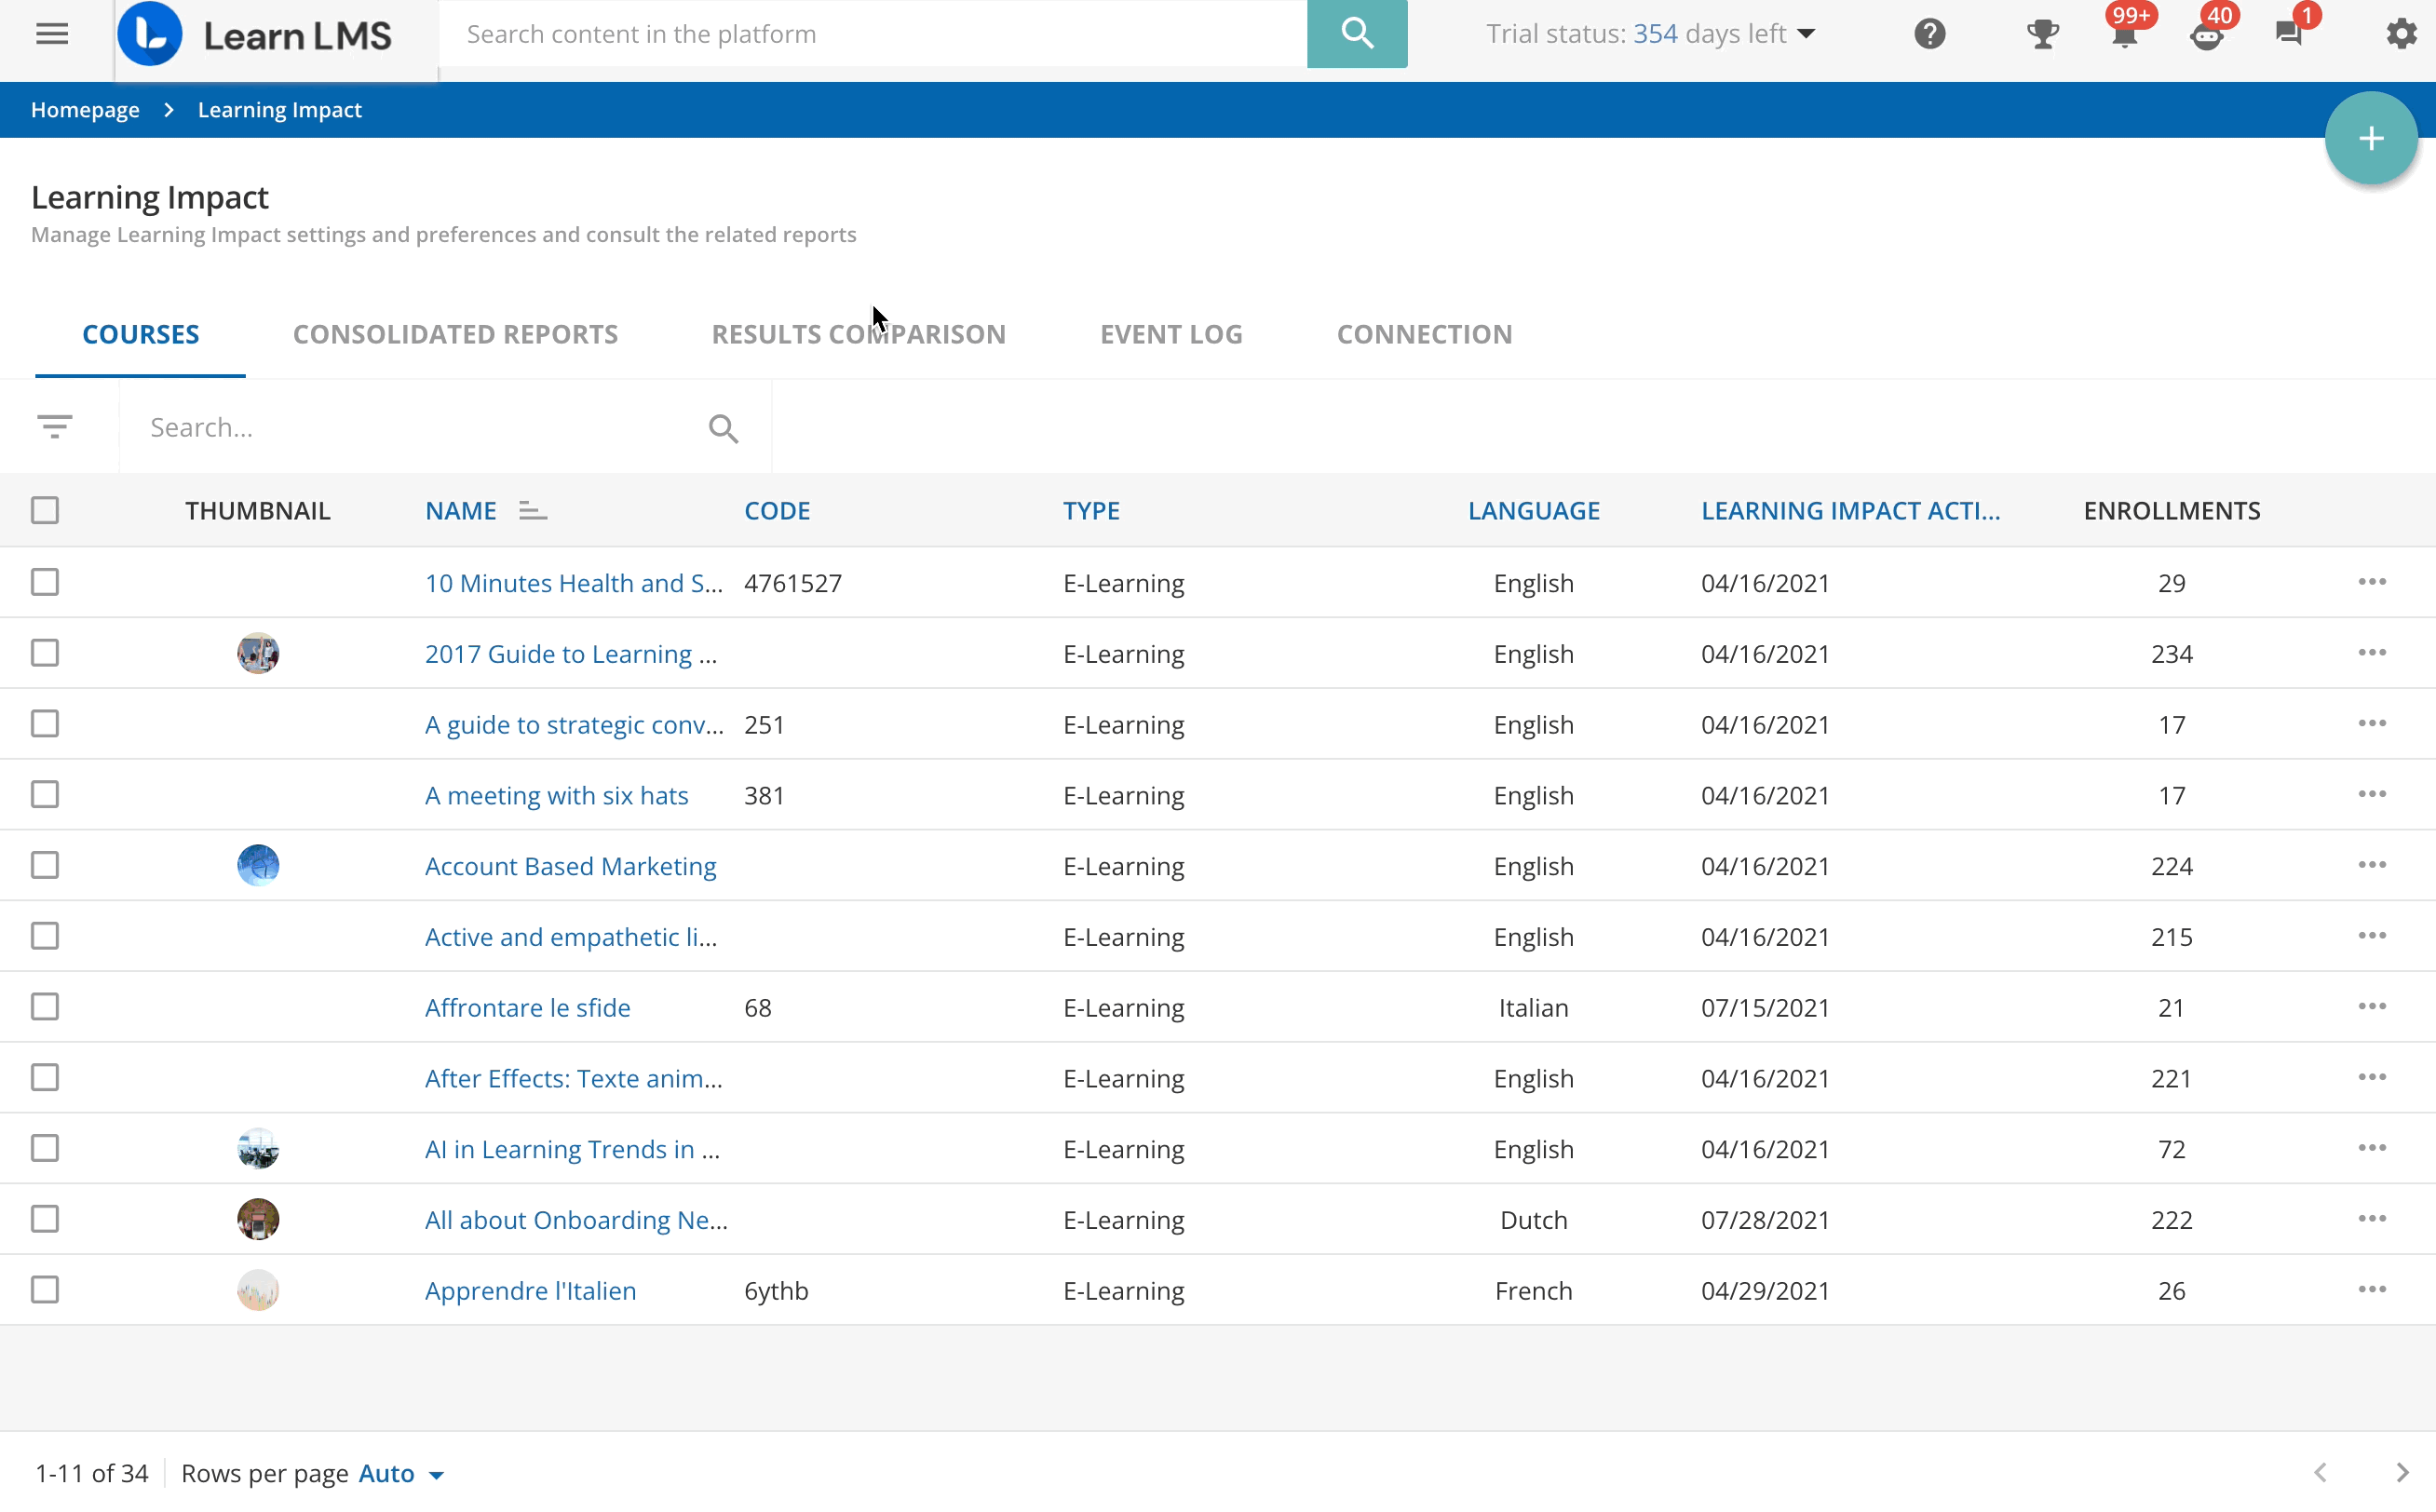Image resolution: width=2436 pixels, height=1512 pixels.
Task: Open the table filter icon
Action: [x=55, y=428]
